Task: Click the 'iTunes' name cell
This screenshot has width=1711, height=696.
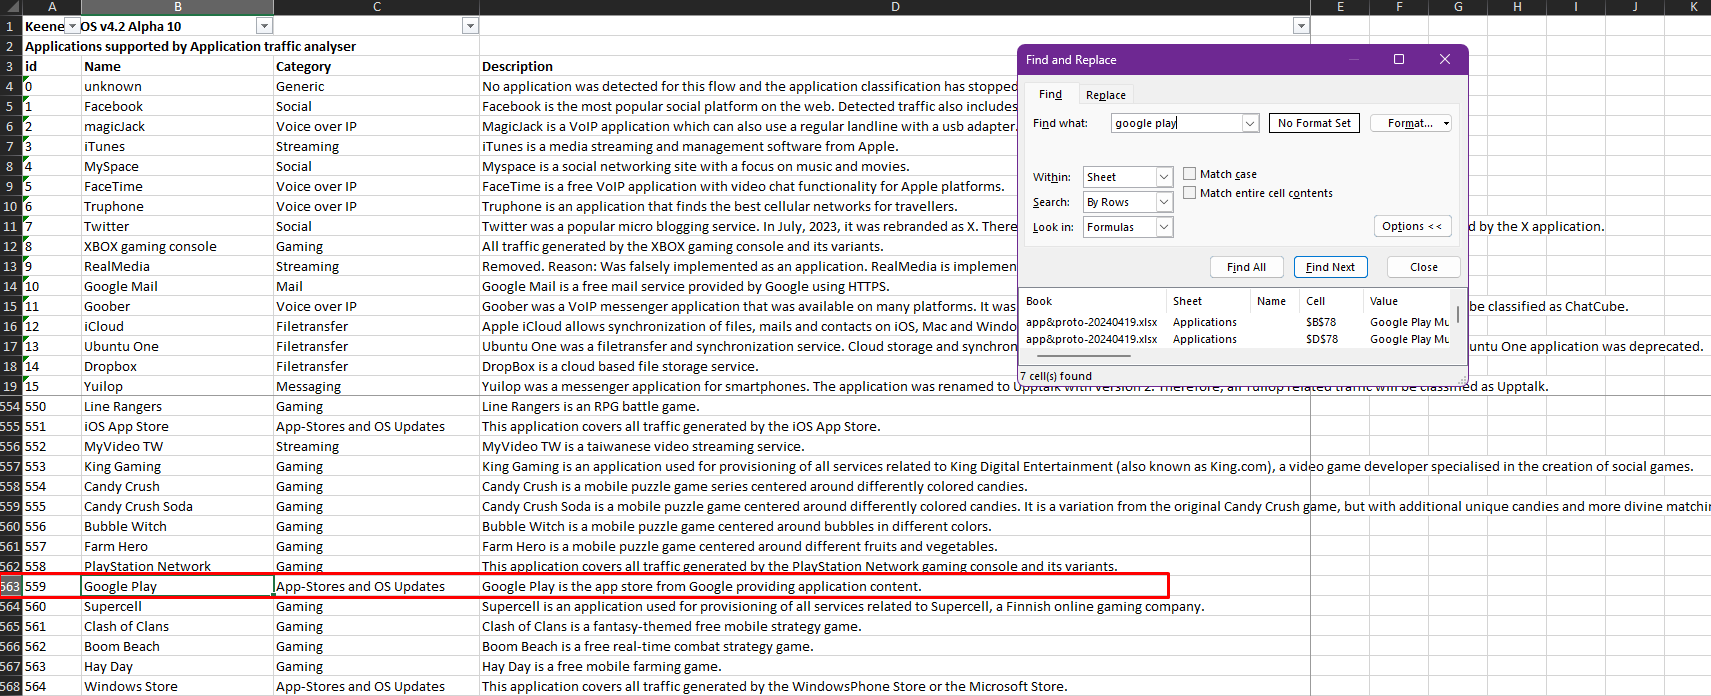Action: 178,146
